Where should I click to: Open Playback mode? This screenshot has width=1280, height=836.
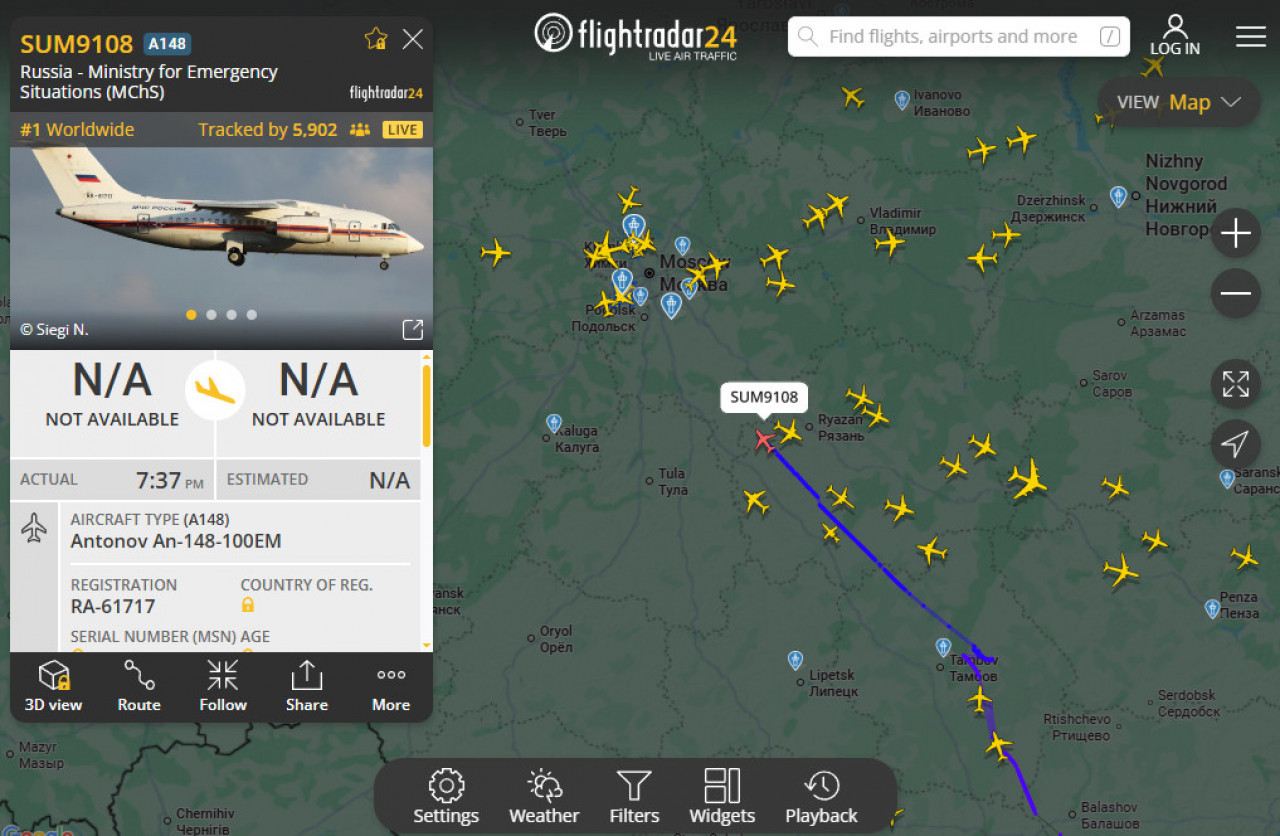pyautogui.click(x=821, y=797)
